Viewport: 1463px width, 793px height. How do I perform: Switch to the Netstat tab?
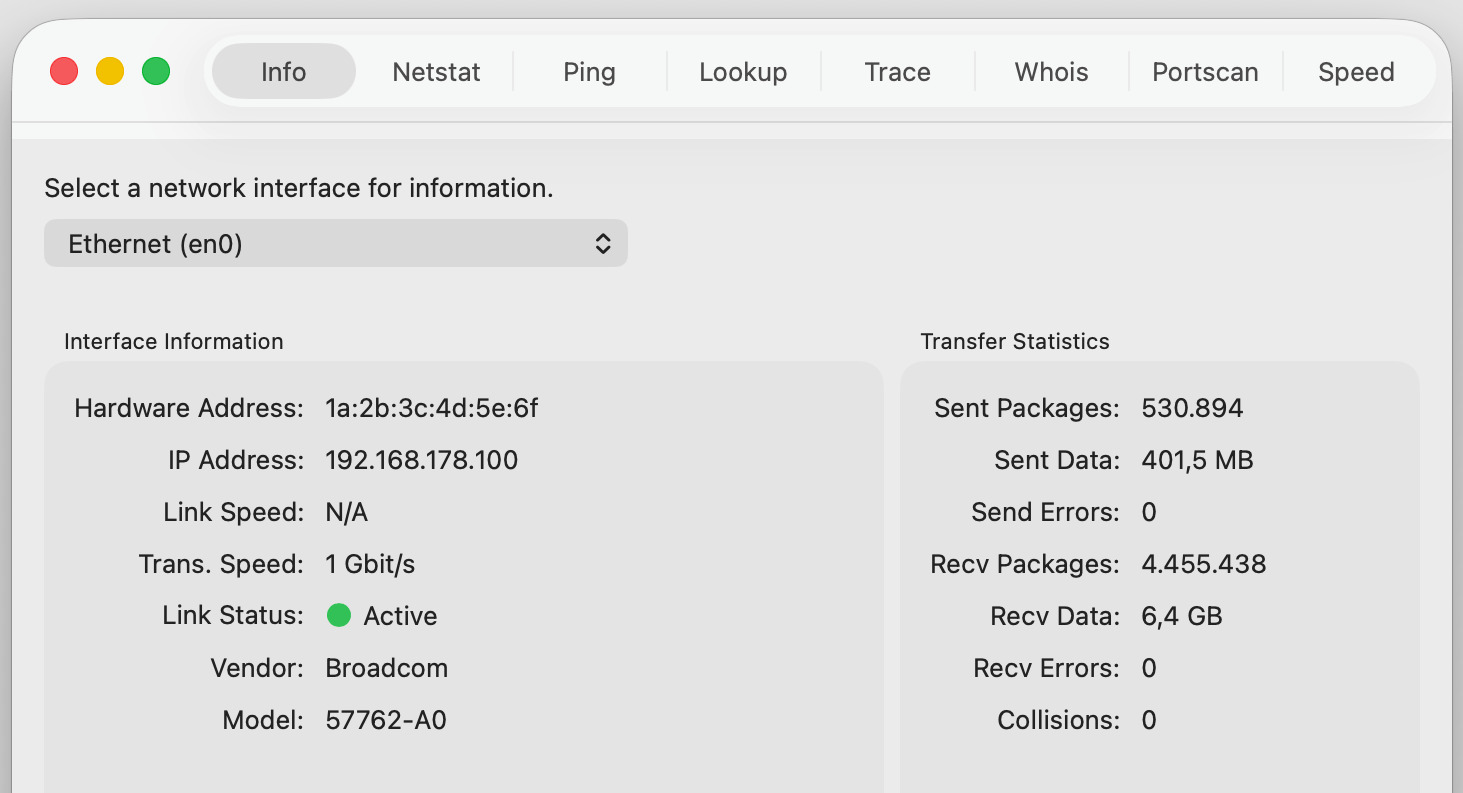click(436, 72)
